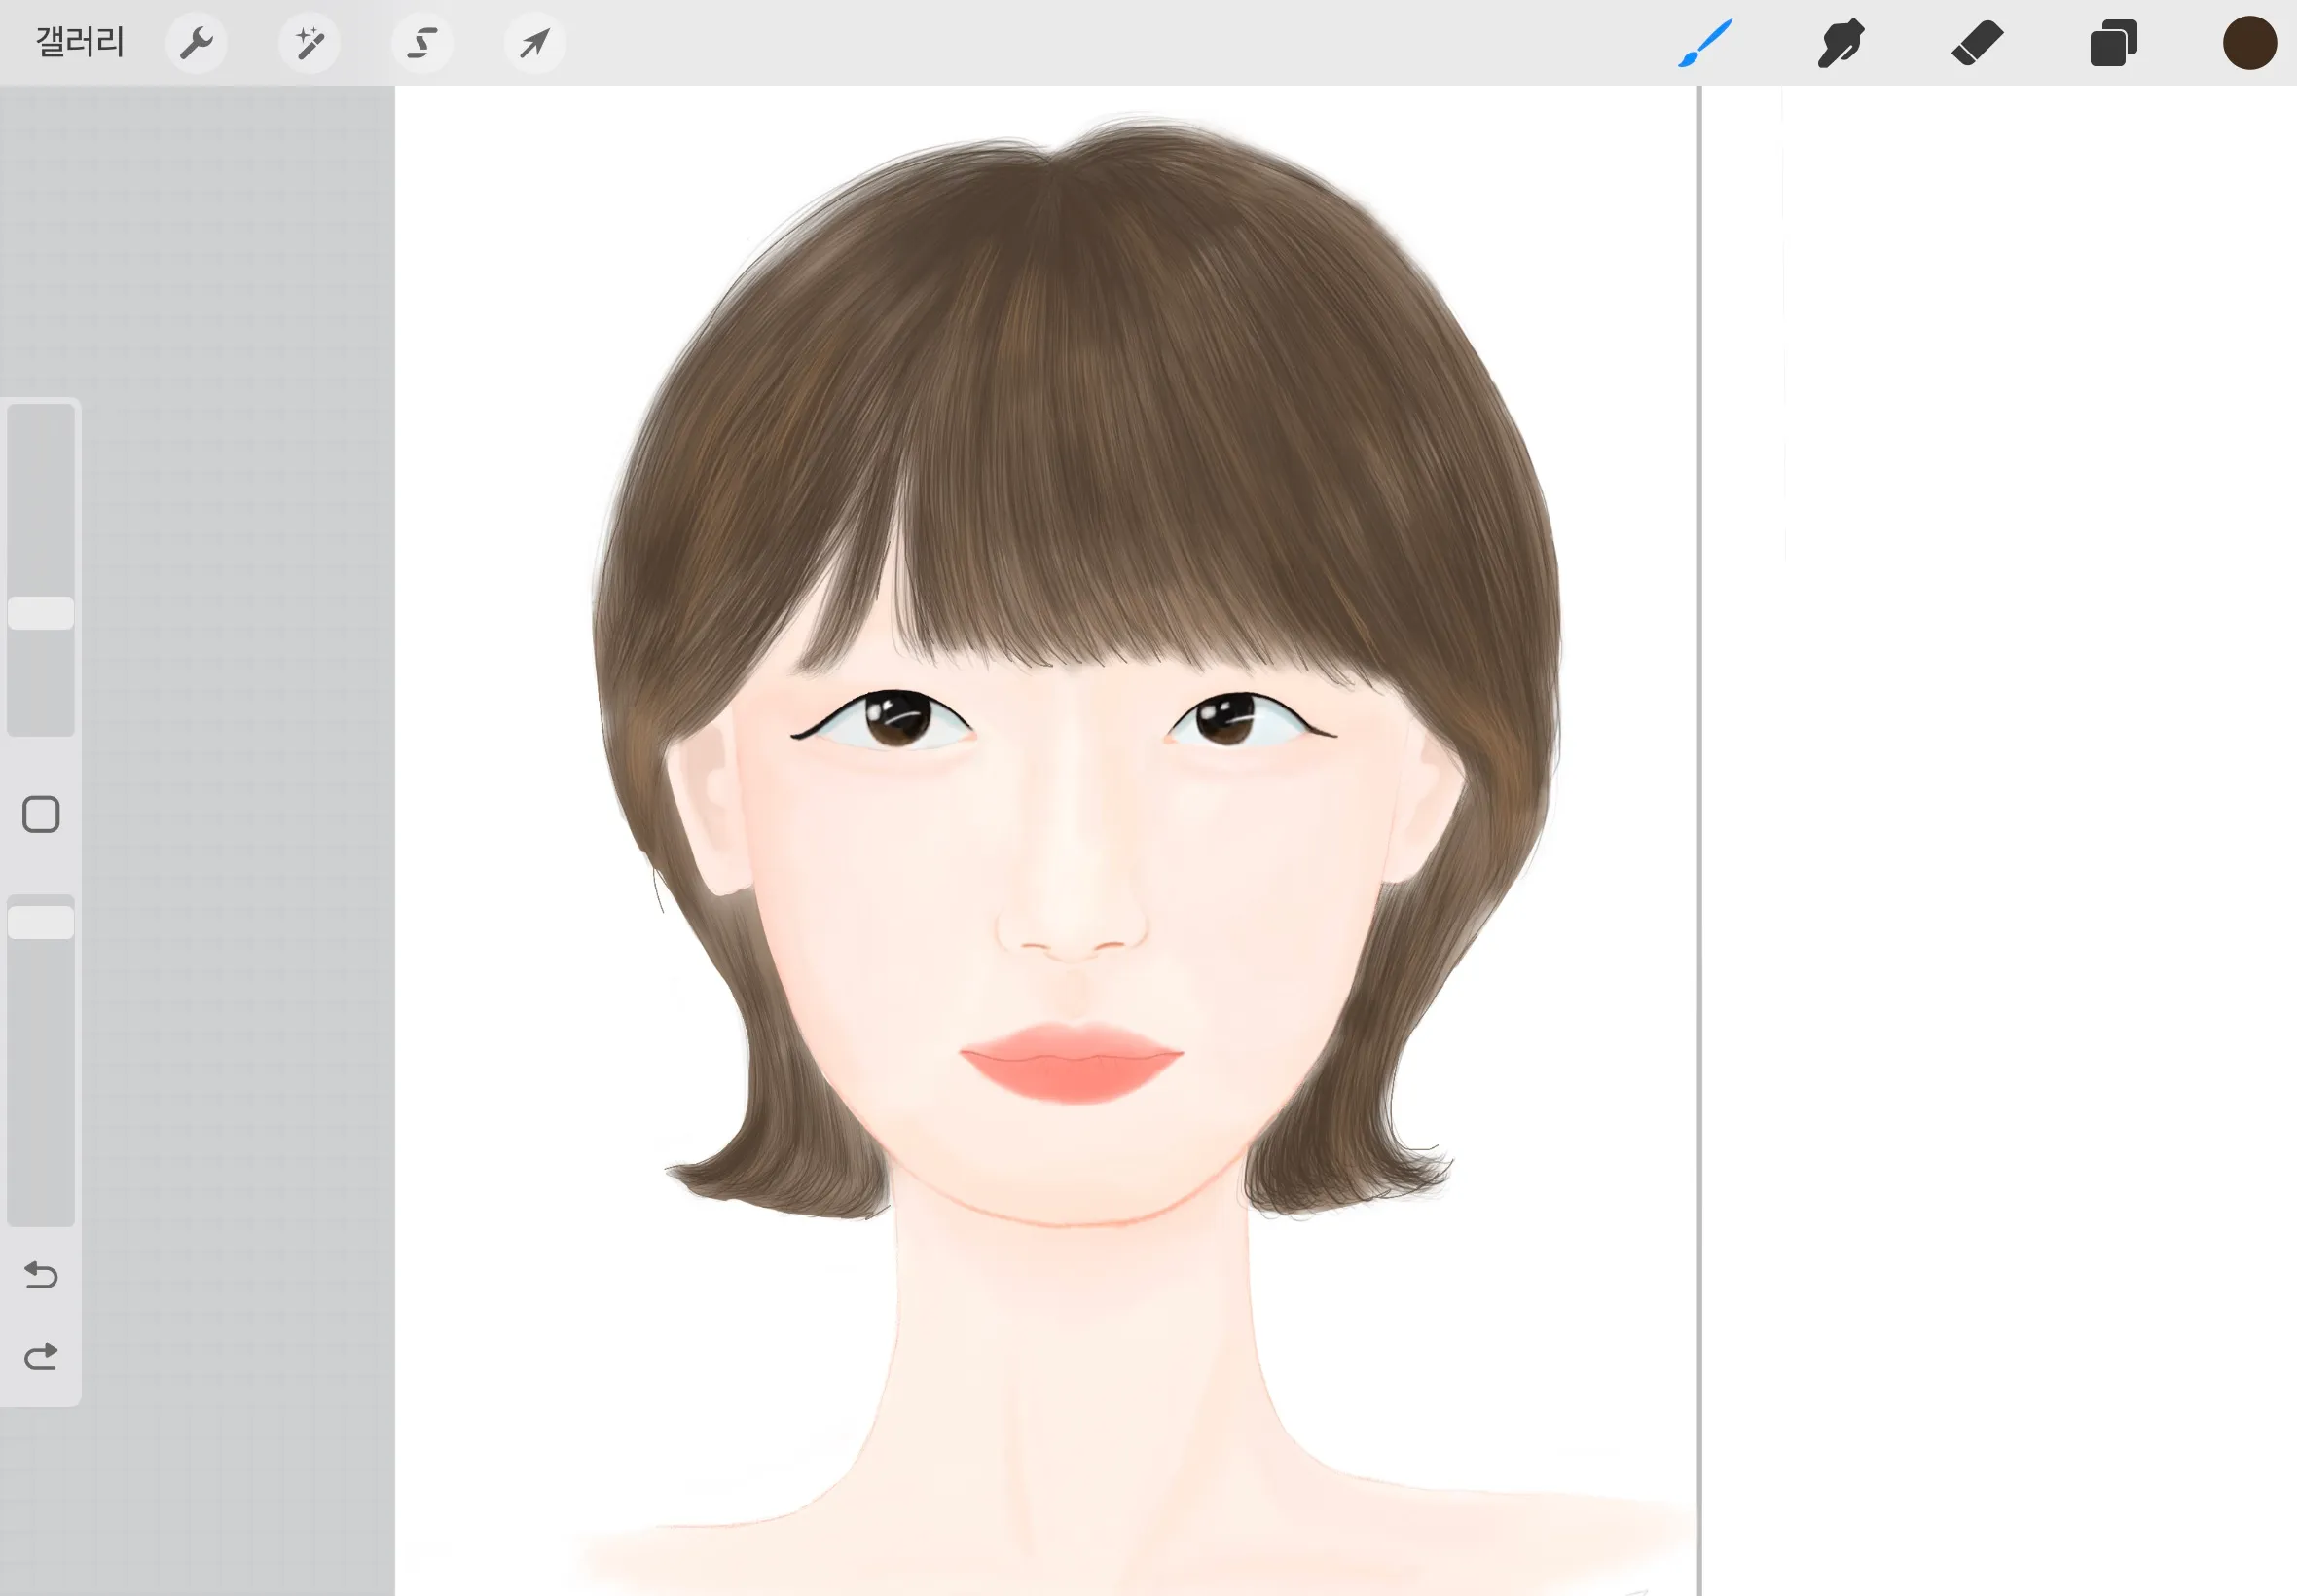This screenshot has height=1596, width=2297.
Task: Open the Actions wrench menu
Action: (196, 43)
